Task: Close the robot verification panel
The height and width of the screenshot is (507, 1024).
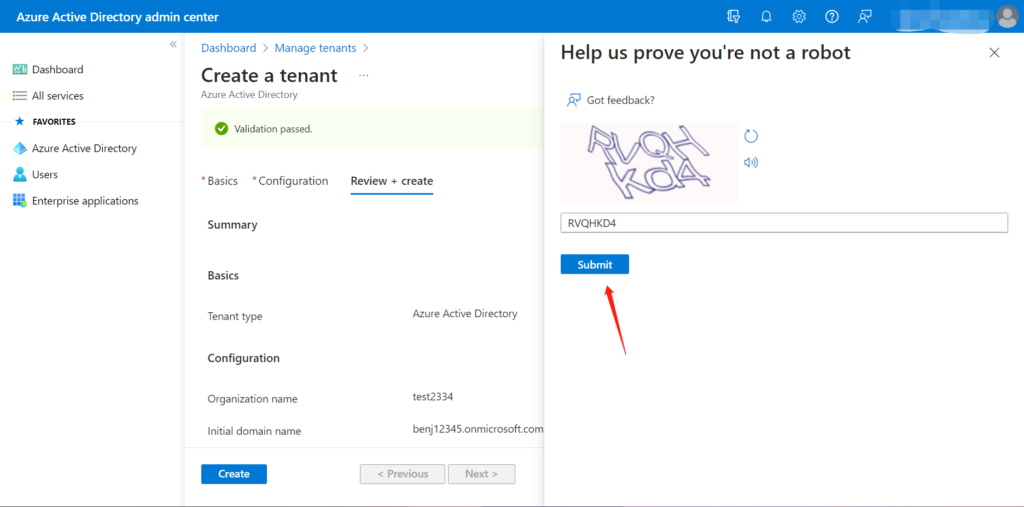Action: (x=994, y=53)
